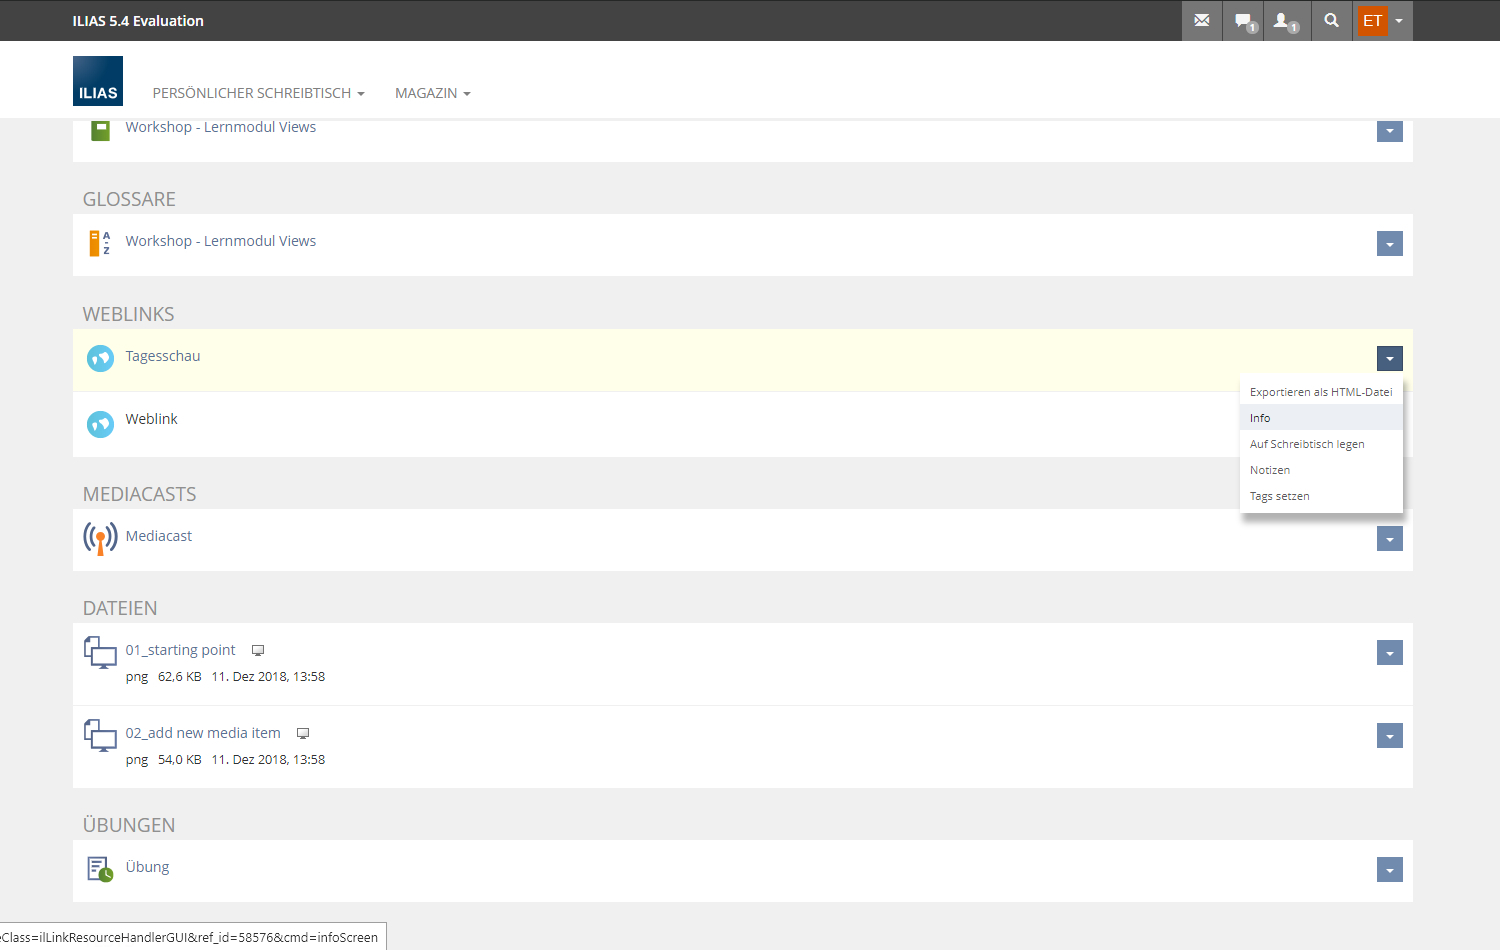The height and width of the screenshot is (950, 1500).
Task: Open the 02_add new media item file link
Action: (203, 733)
